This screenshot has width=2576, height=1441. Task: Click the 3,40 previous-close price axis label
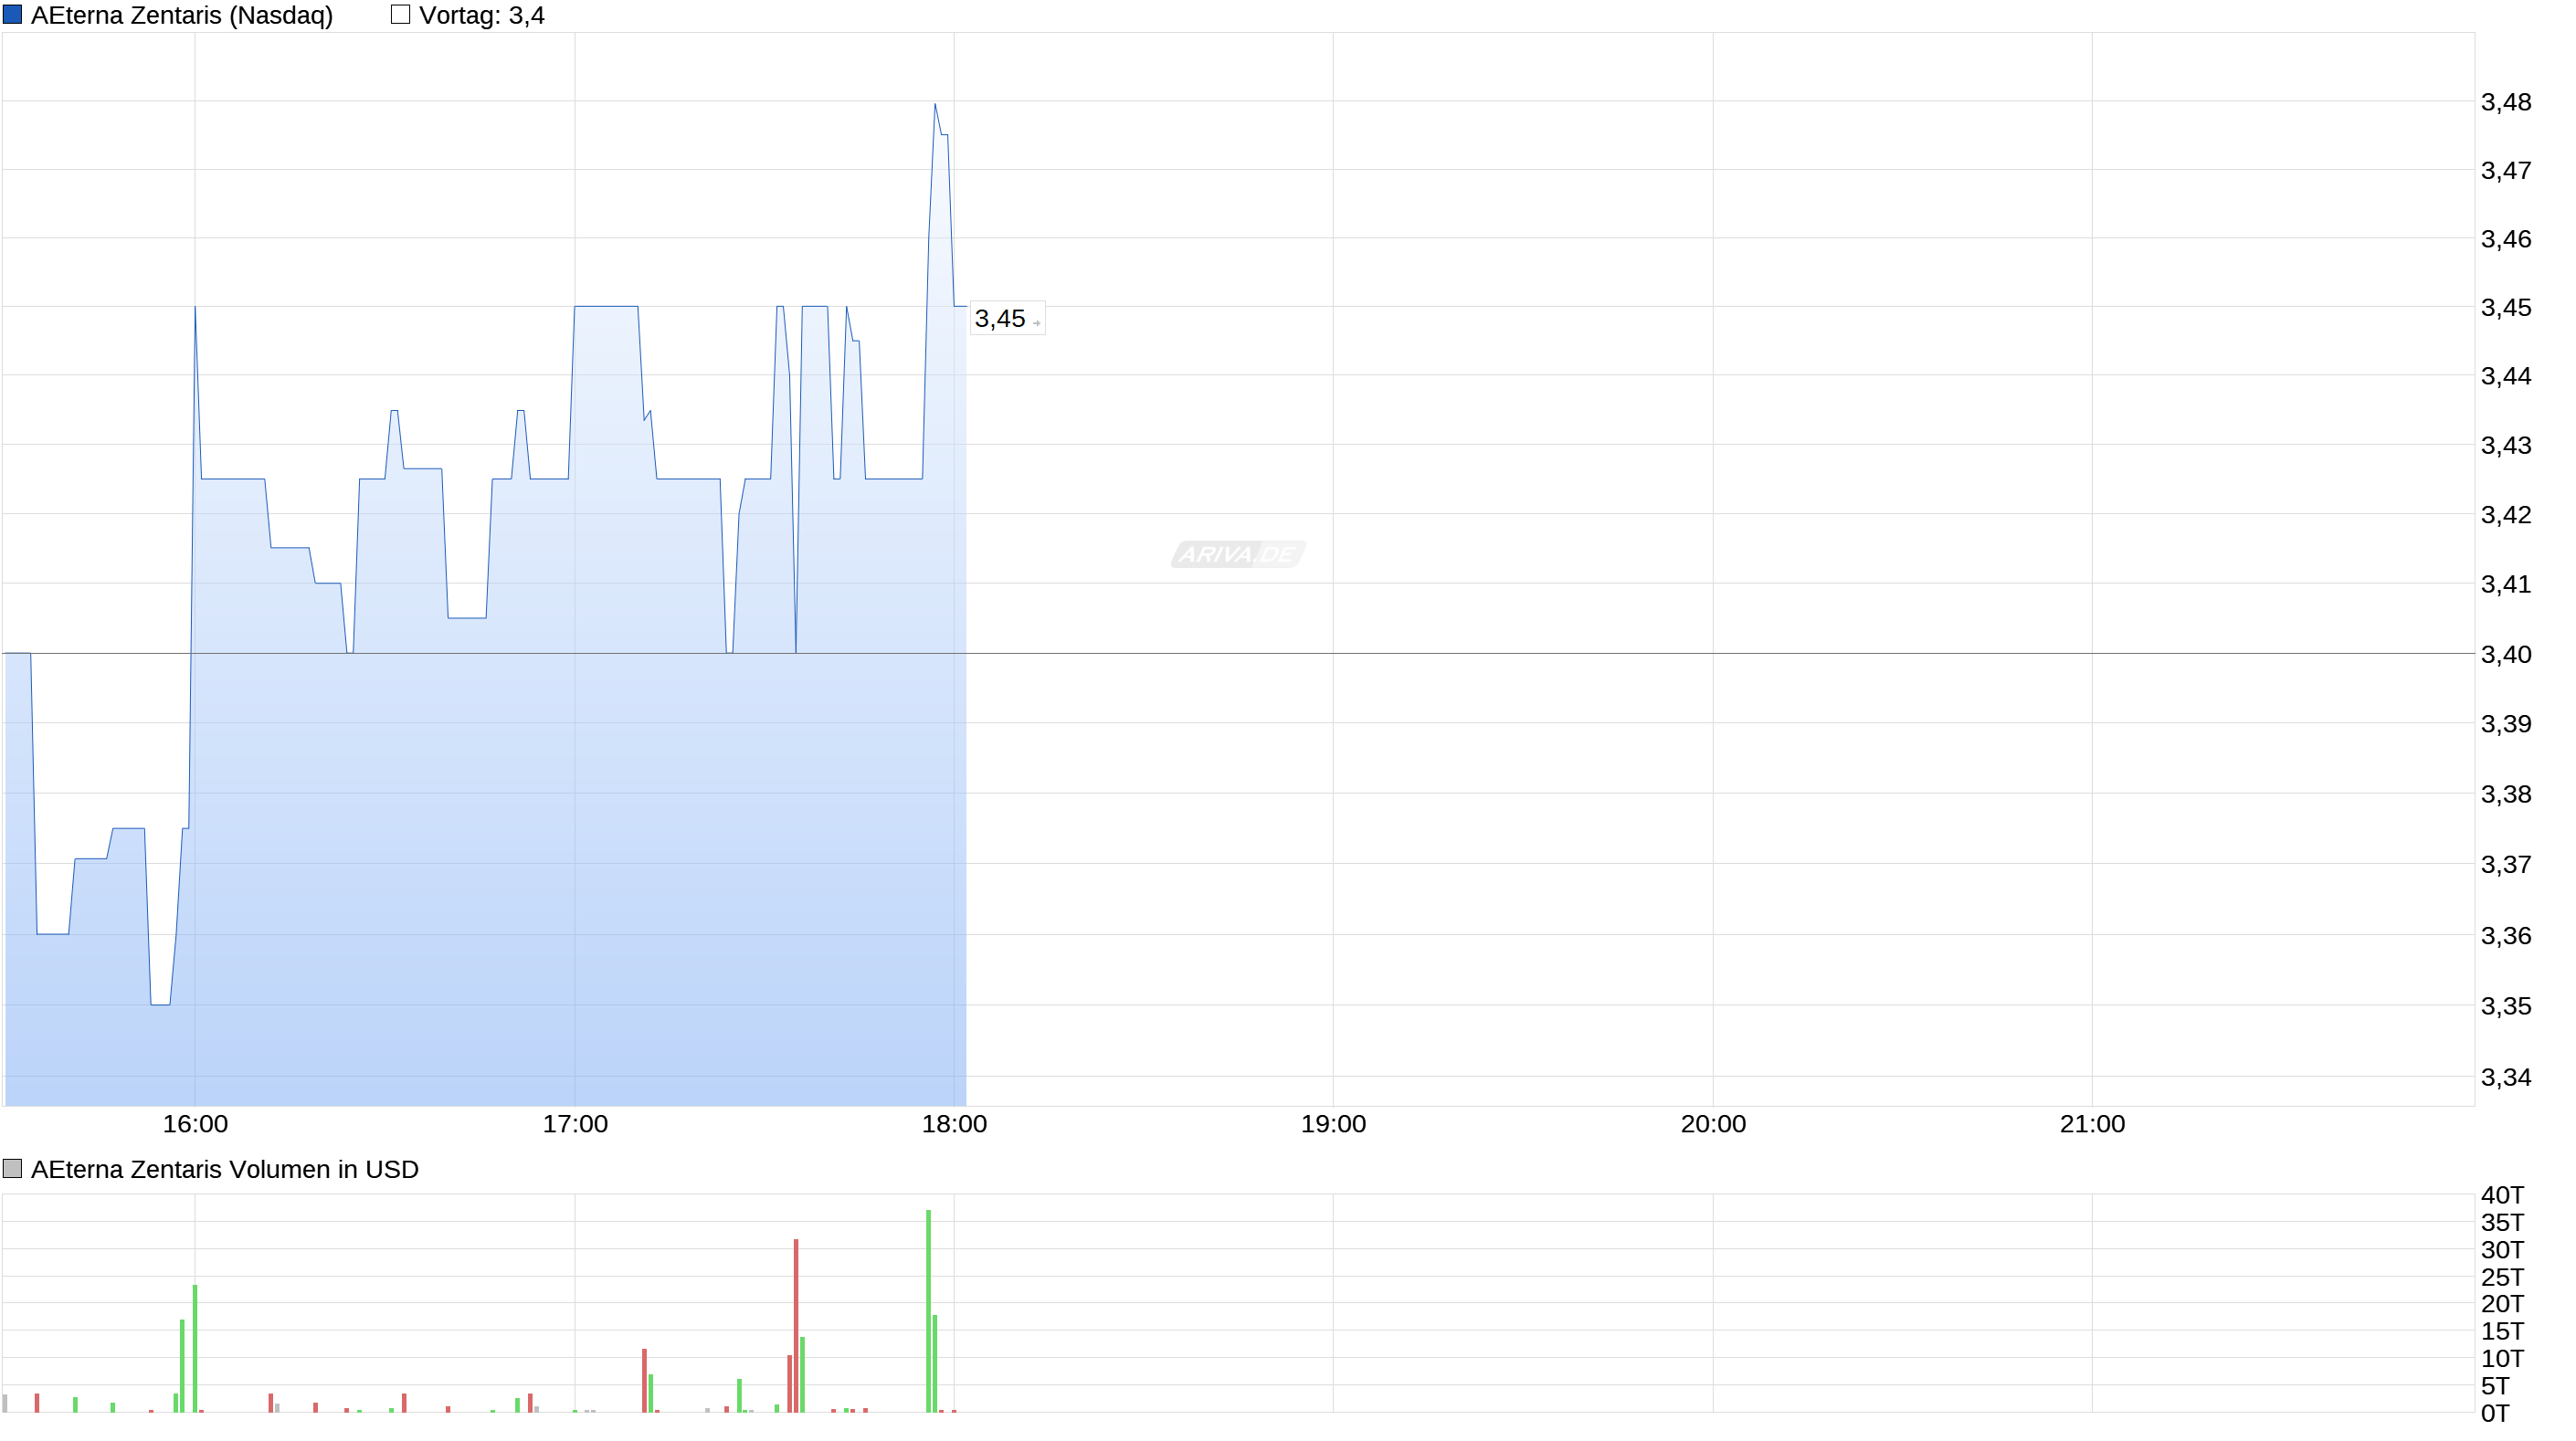pyautogui.click(x=2506, y=654)
